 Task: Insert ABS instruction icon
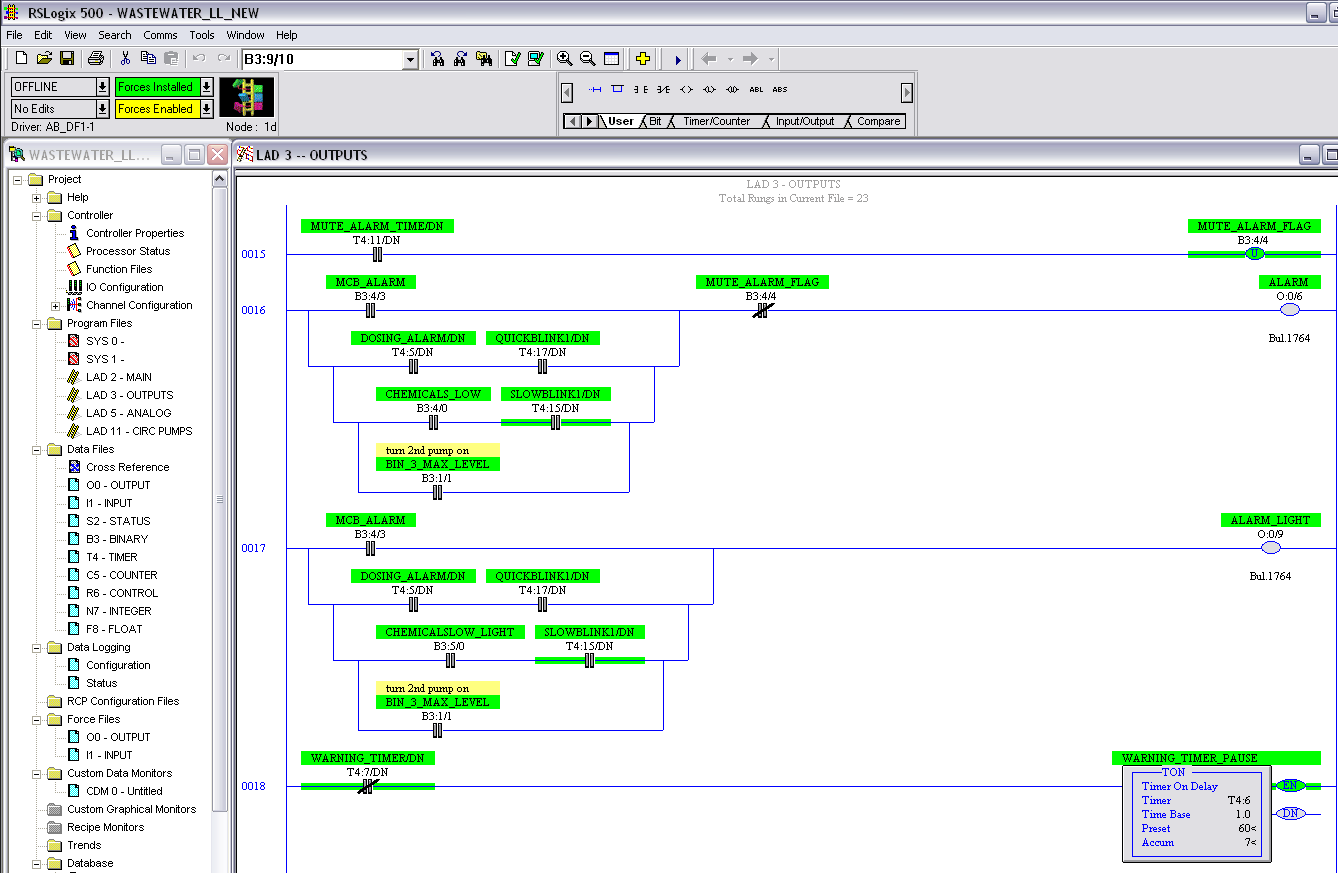tap(780, 90)
